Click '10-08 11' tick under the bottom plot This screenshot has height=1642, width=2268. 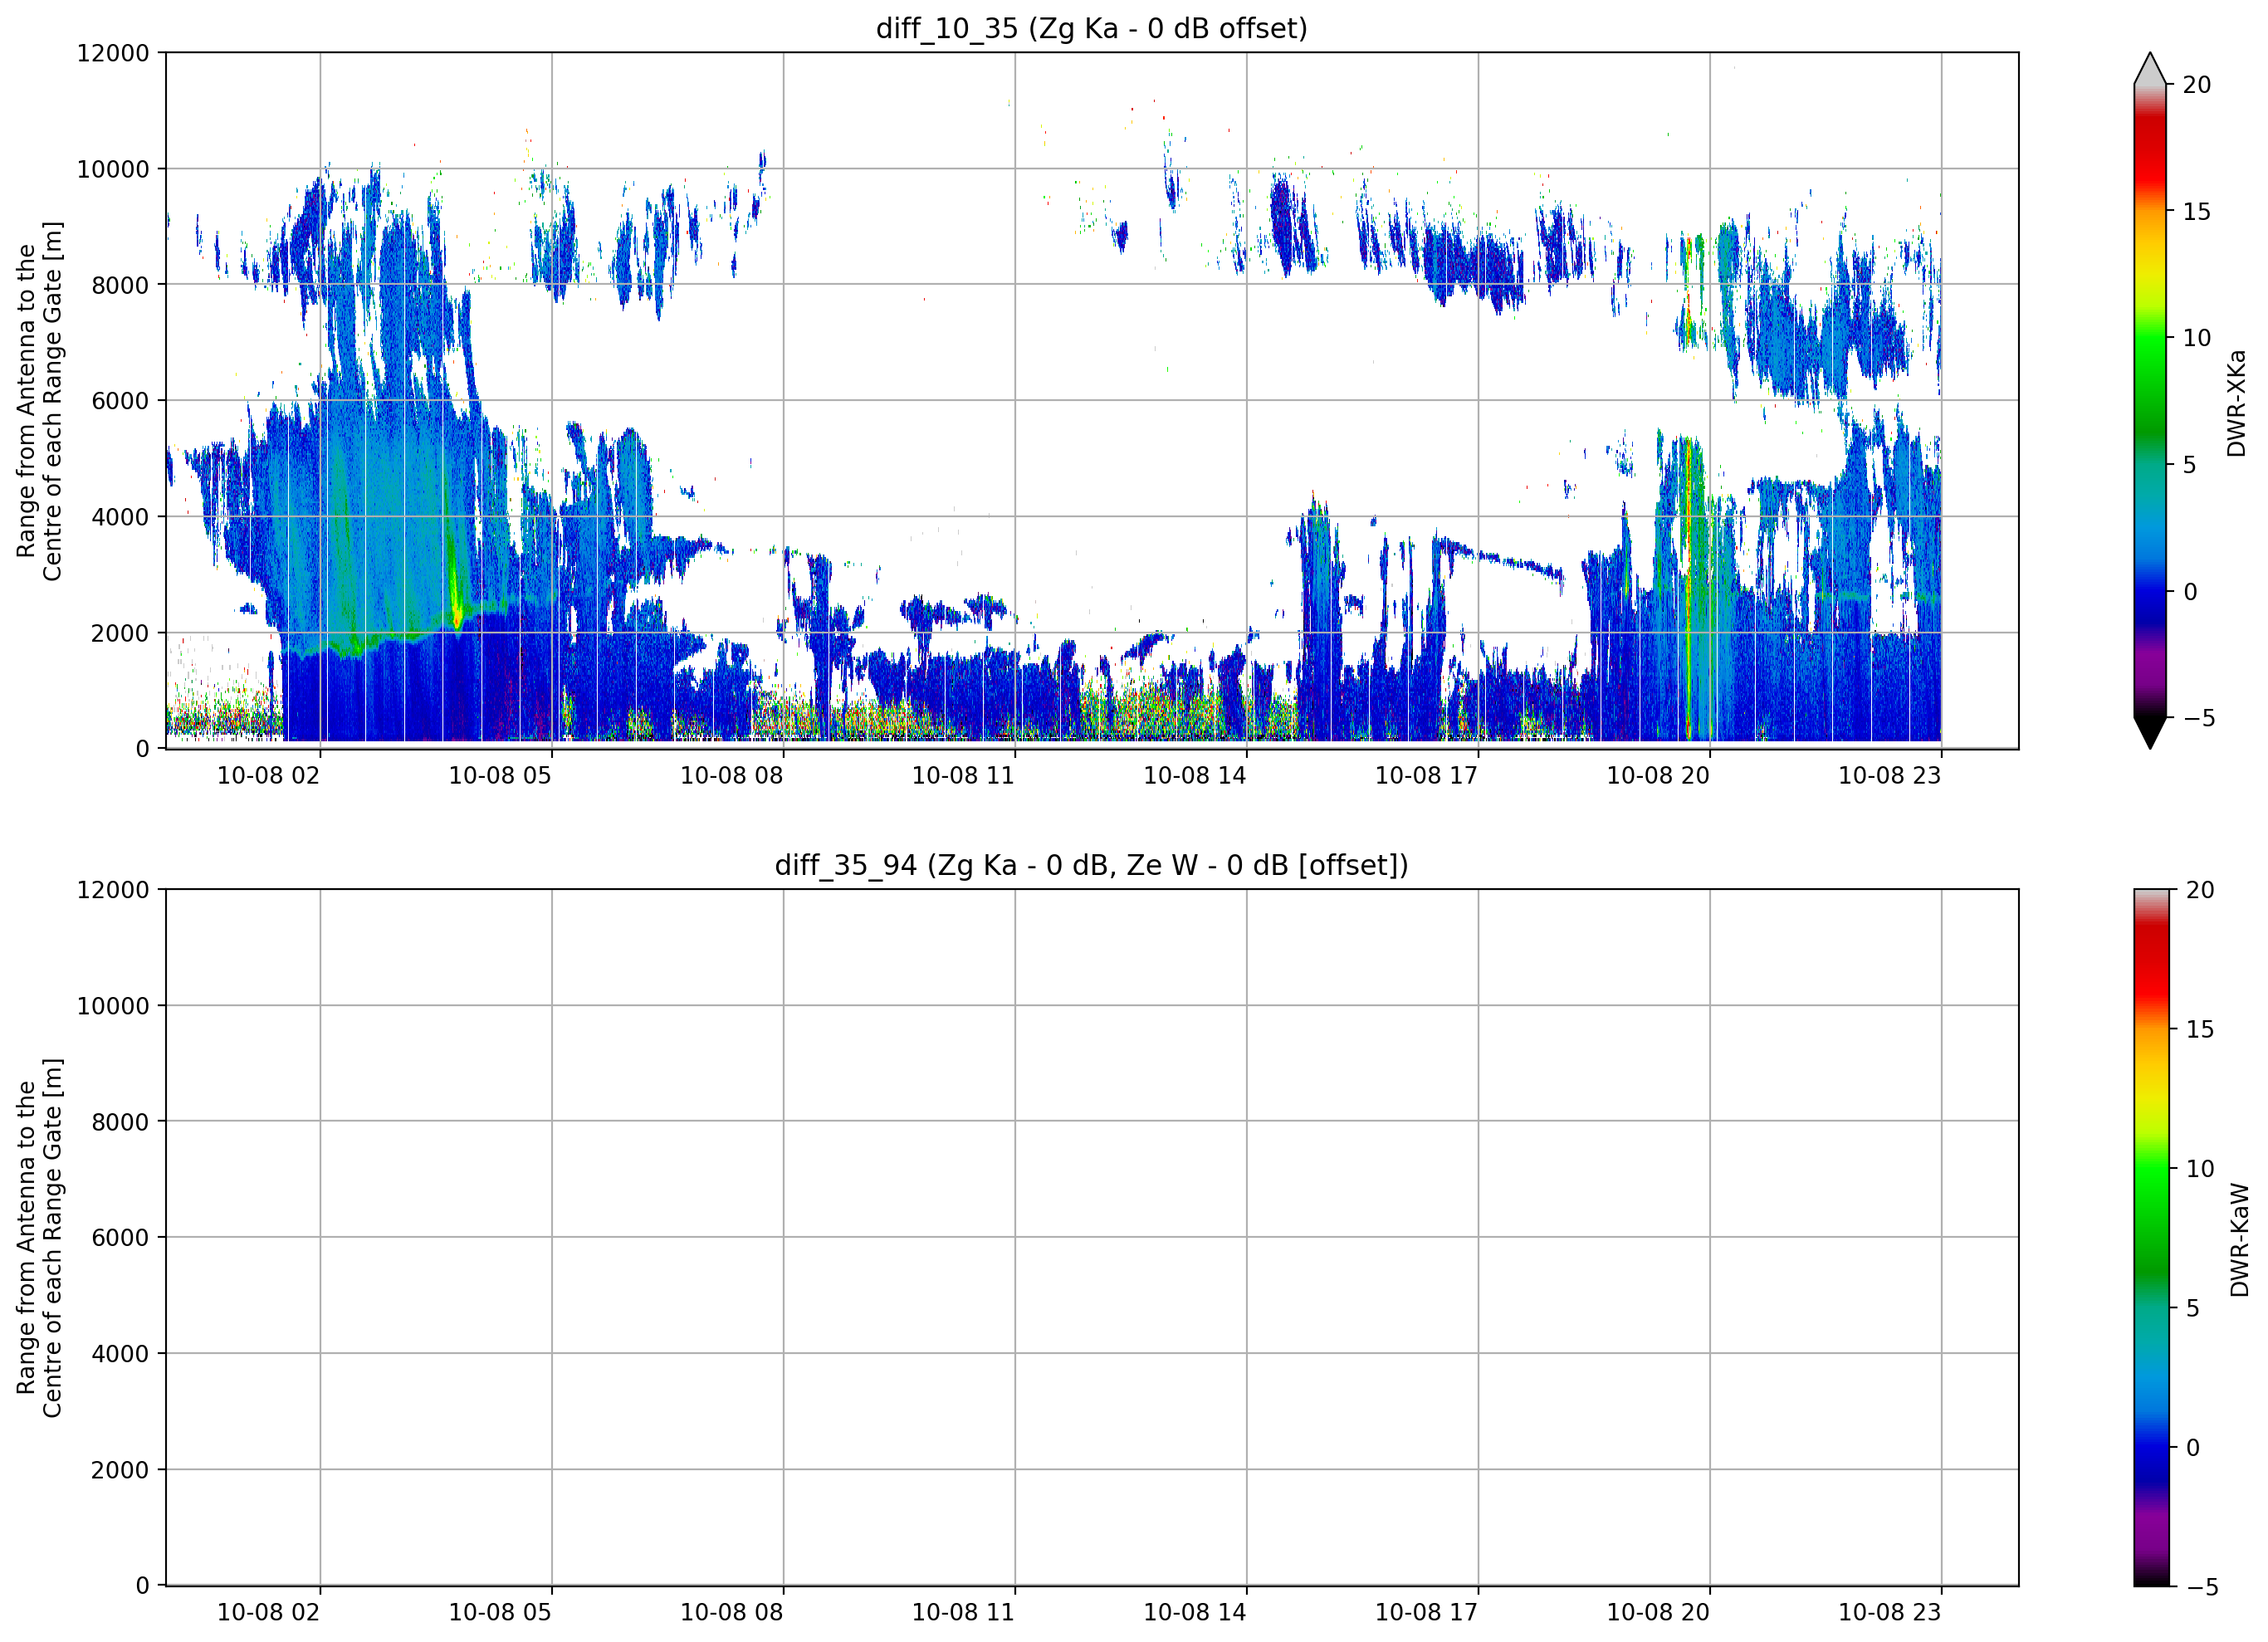(x=963, y=1612)
